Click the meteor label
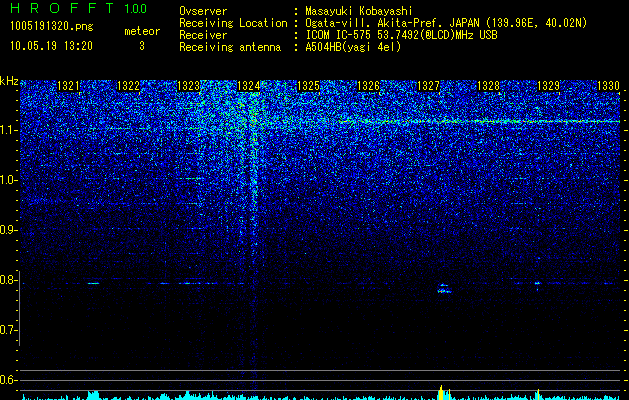629x400 pixels. tap(142, 31)
